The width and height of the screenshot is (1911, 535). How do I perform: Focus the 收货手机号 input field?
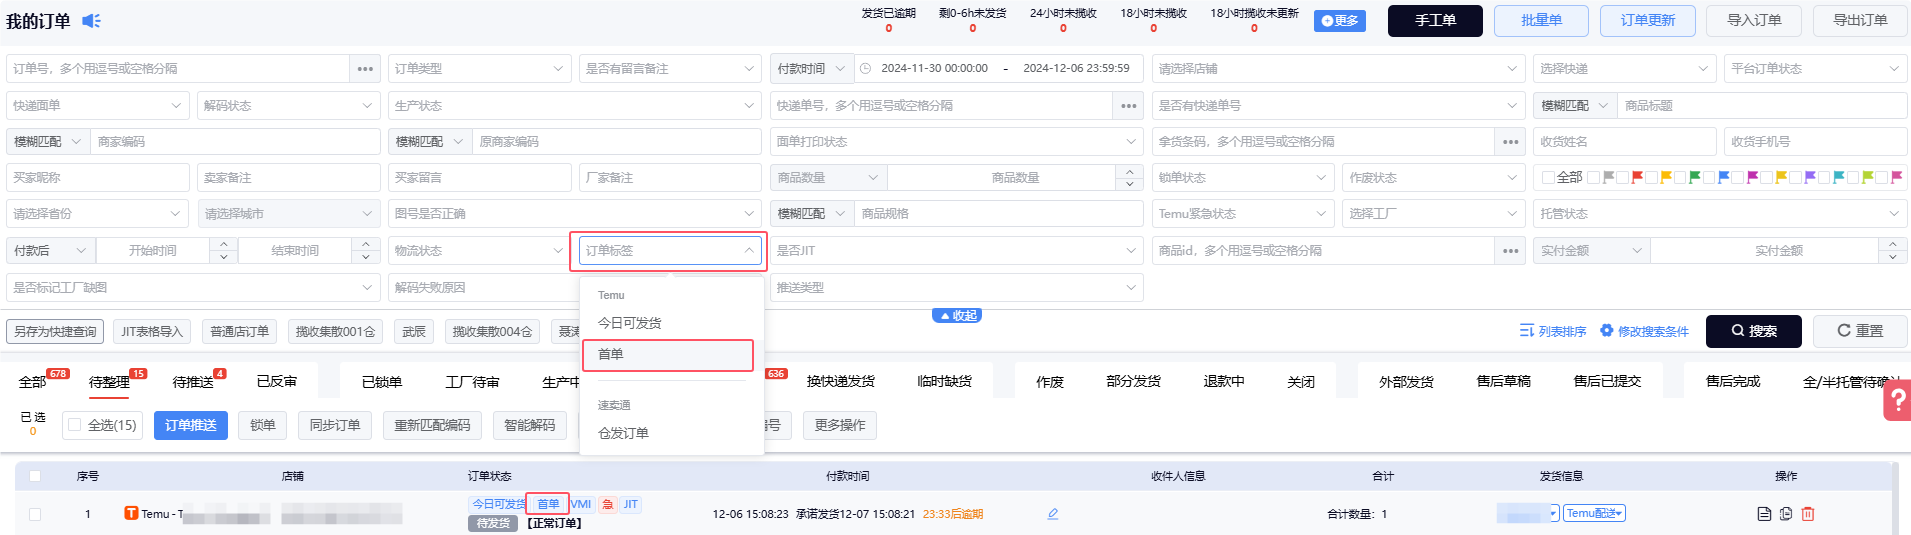pyautogui.click(x=1816, y=142)
